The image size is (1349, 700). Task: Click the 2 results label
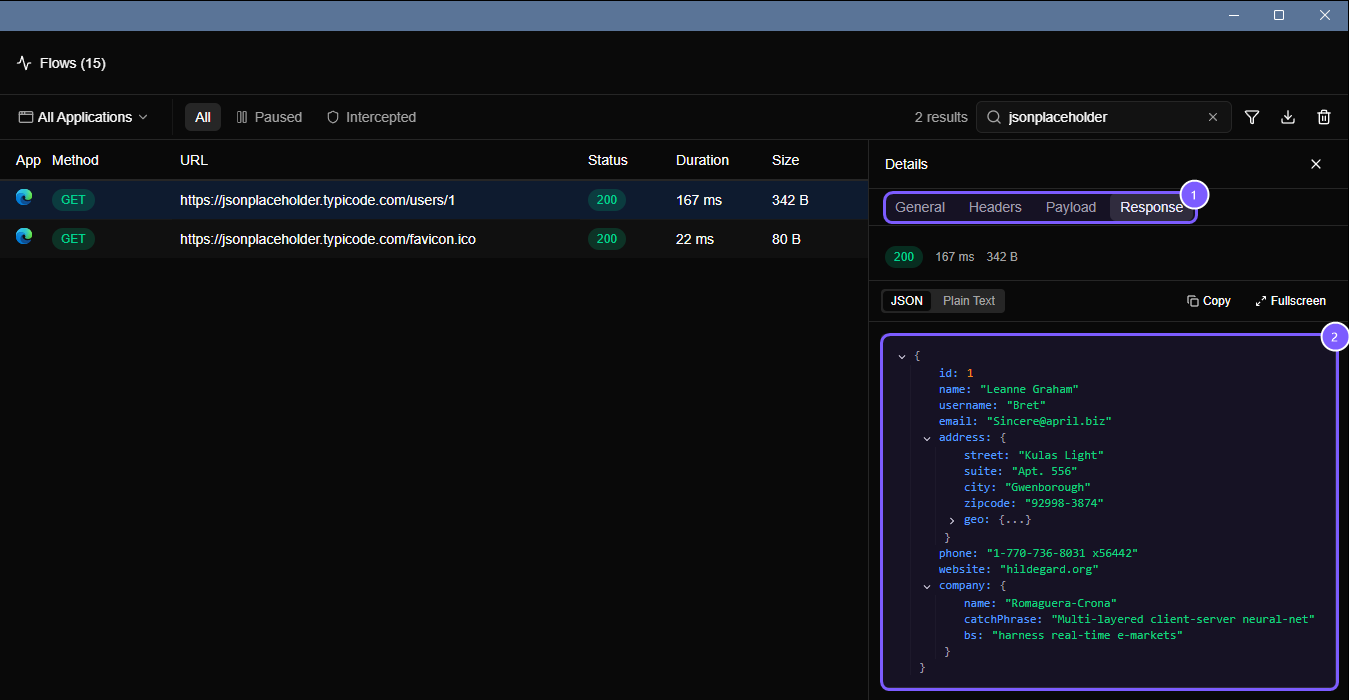[x=941, y=117]
